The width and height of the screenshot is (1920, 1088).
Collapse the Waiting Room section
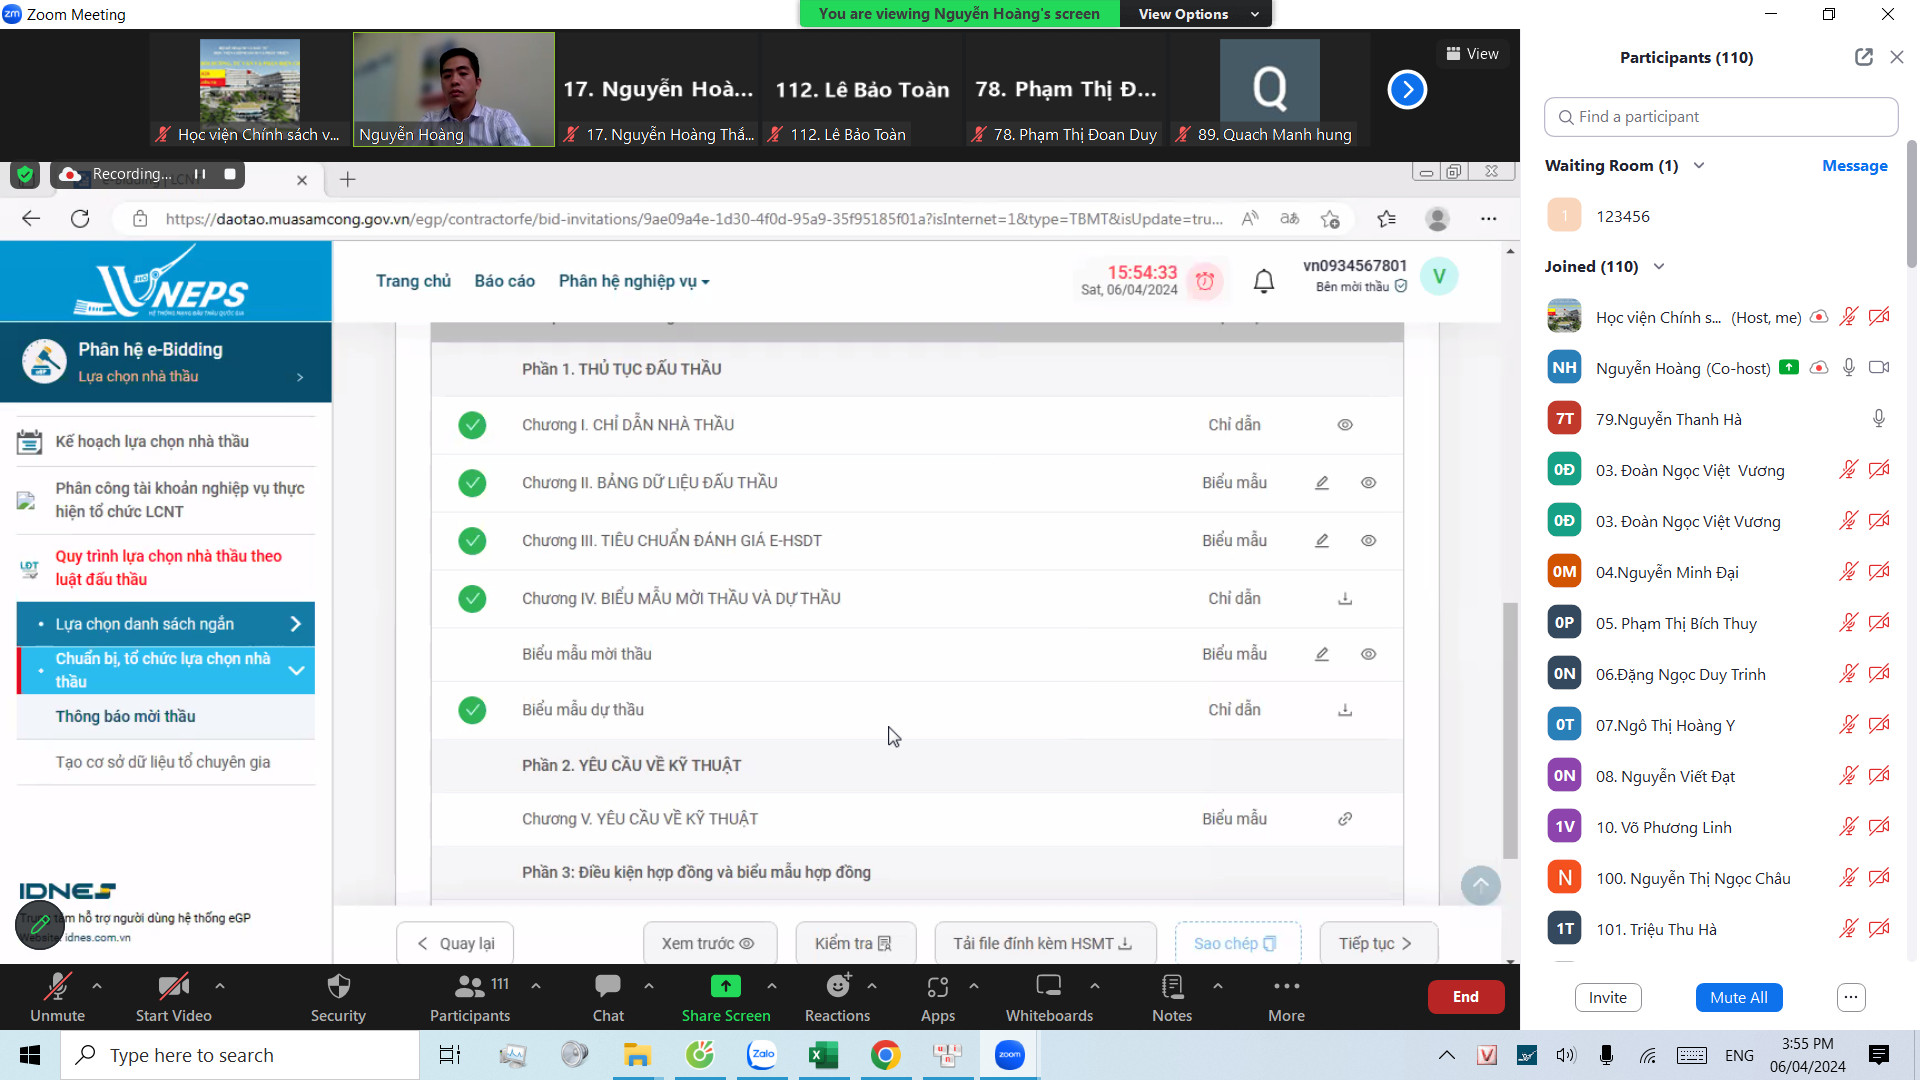1698,166
